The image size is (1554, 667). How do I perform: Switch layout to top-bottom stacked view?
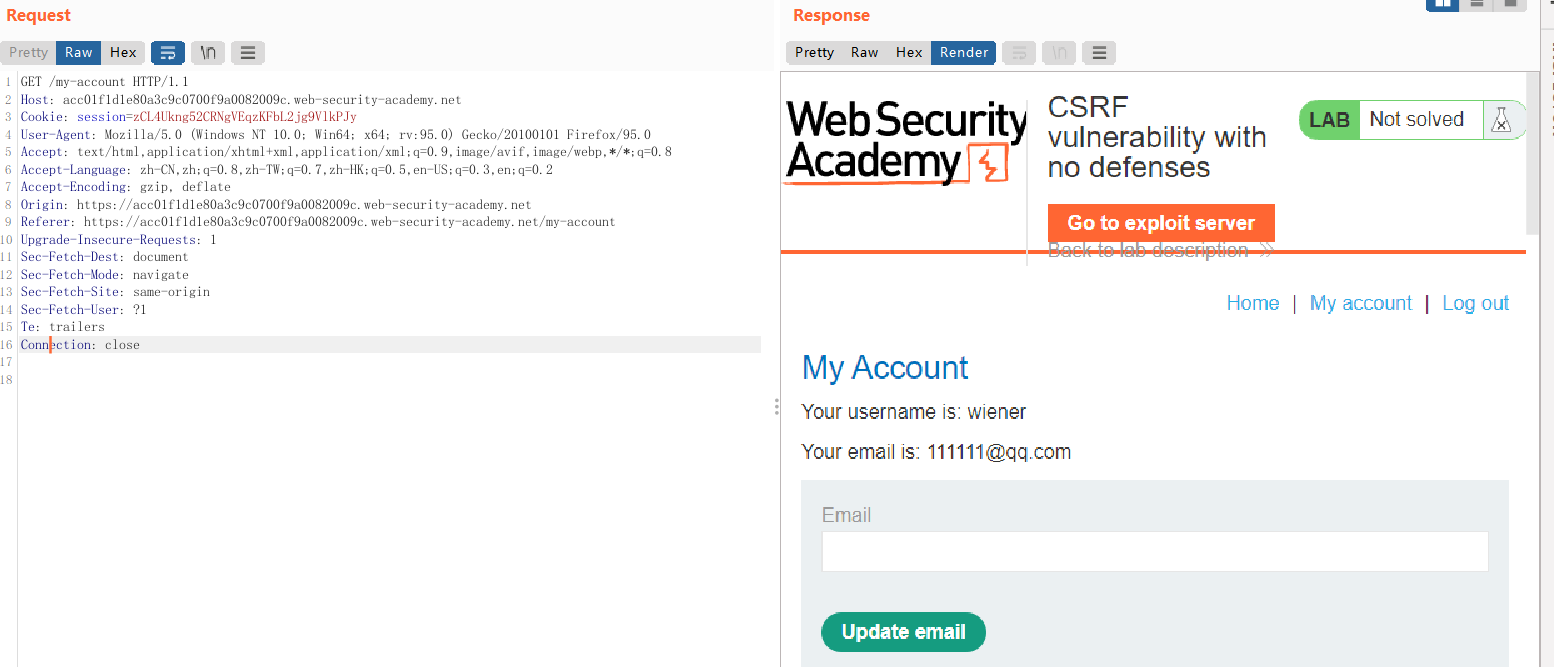pos(1477,4)
